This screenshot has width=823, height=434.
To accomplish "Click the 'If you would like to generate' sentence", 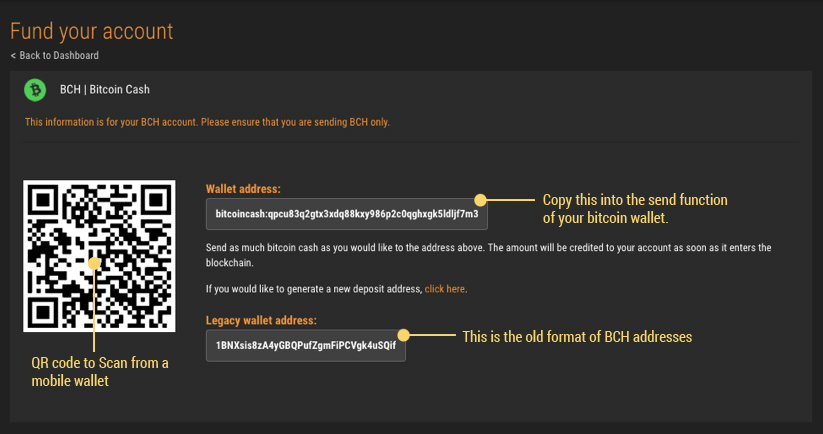I will 336,289.
